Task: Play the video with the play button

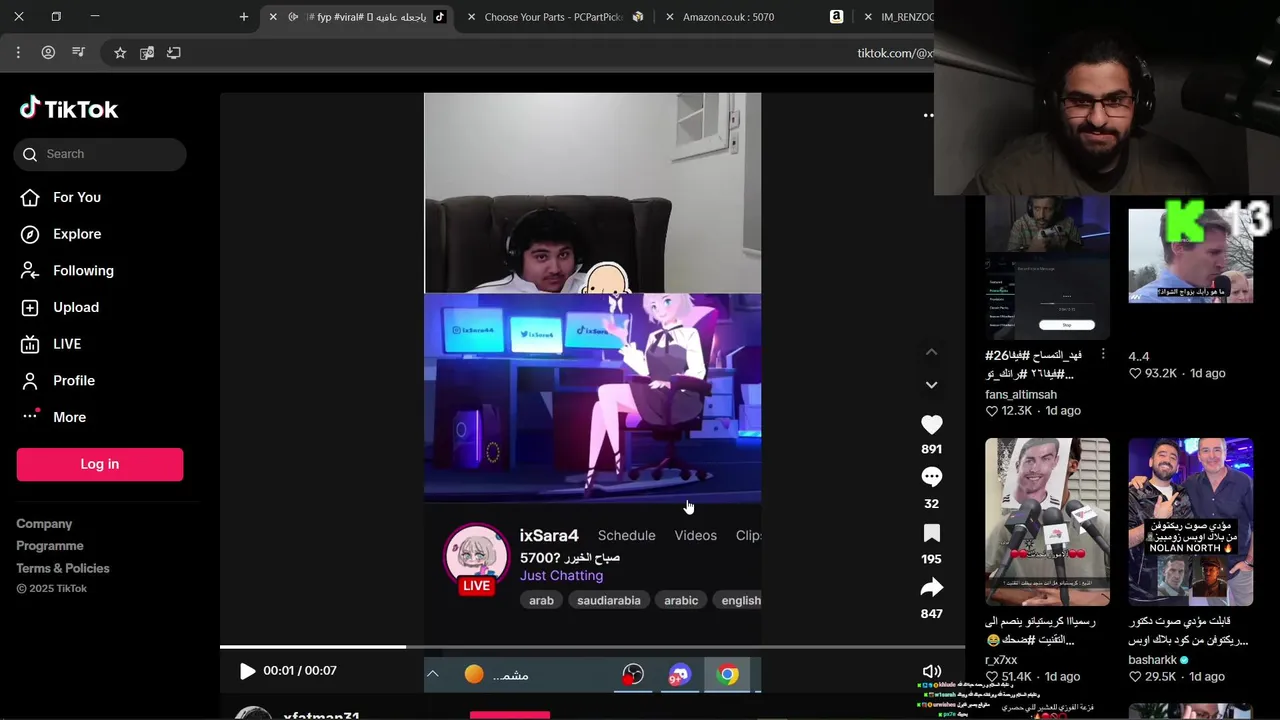Action: pyautogui.click(x=247, y=671)
